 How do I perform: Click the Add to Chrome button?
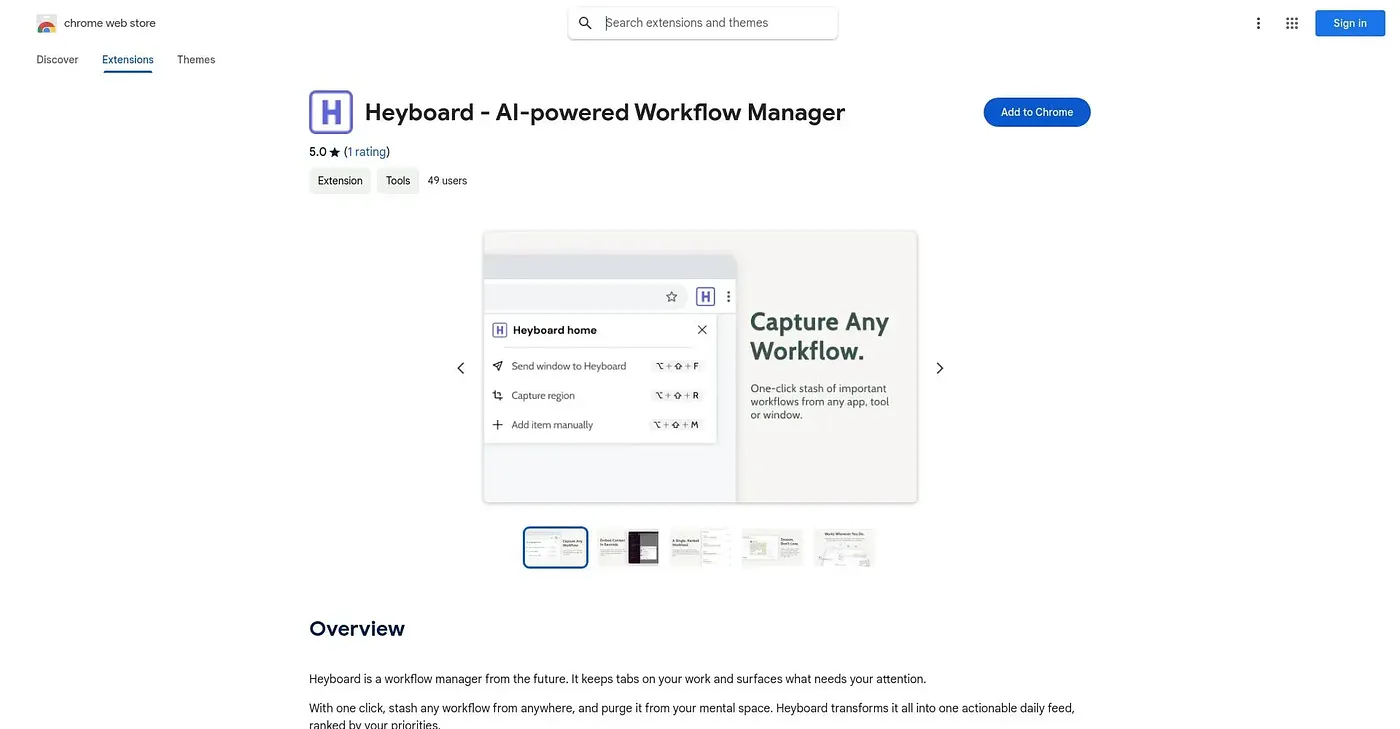coord(1037,112)
